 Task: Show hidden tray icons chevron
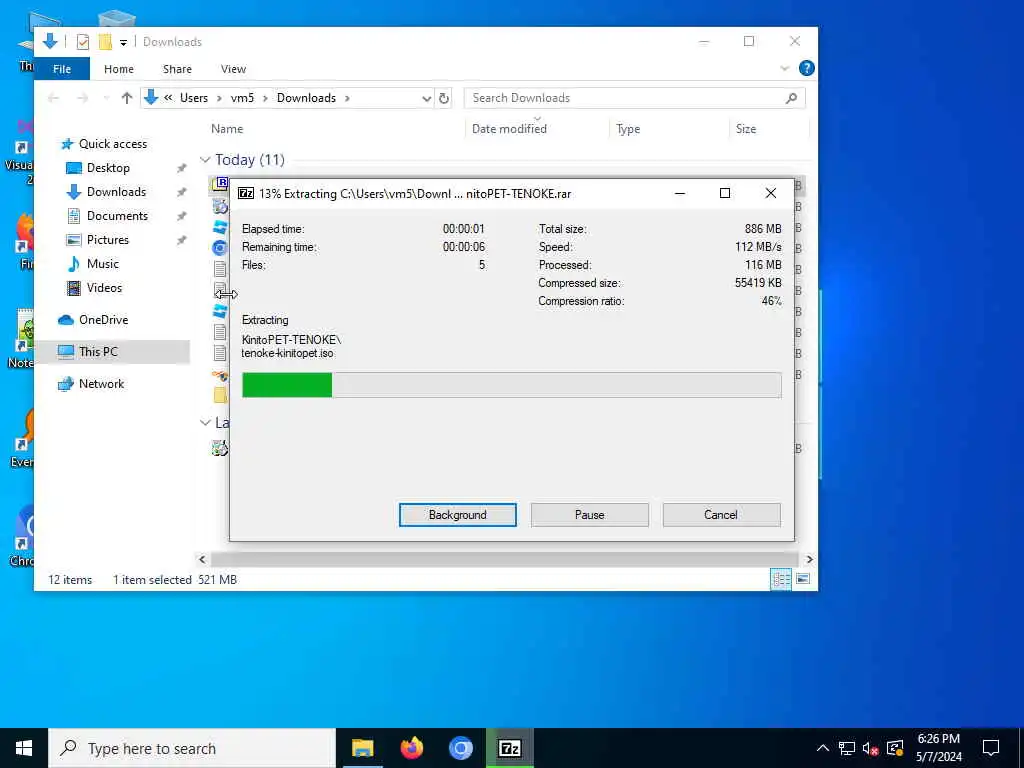[x=822, y=748]
